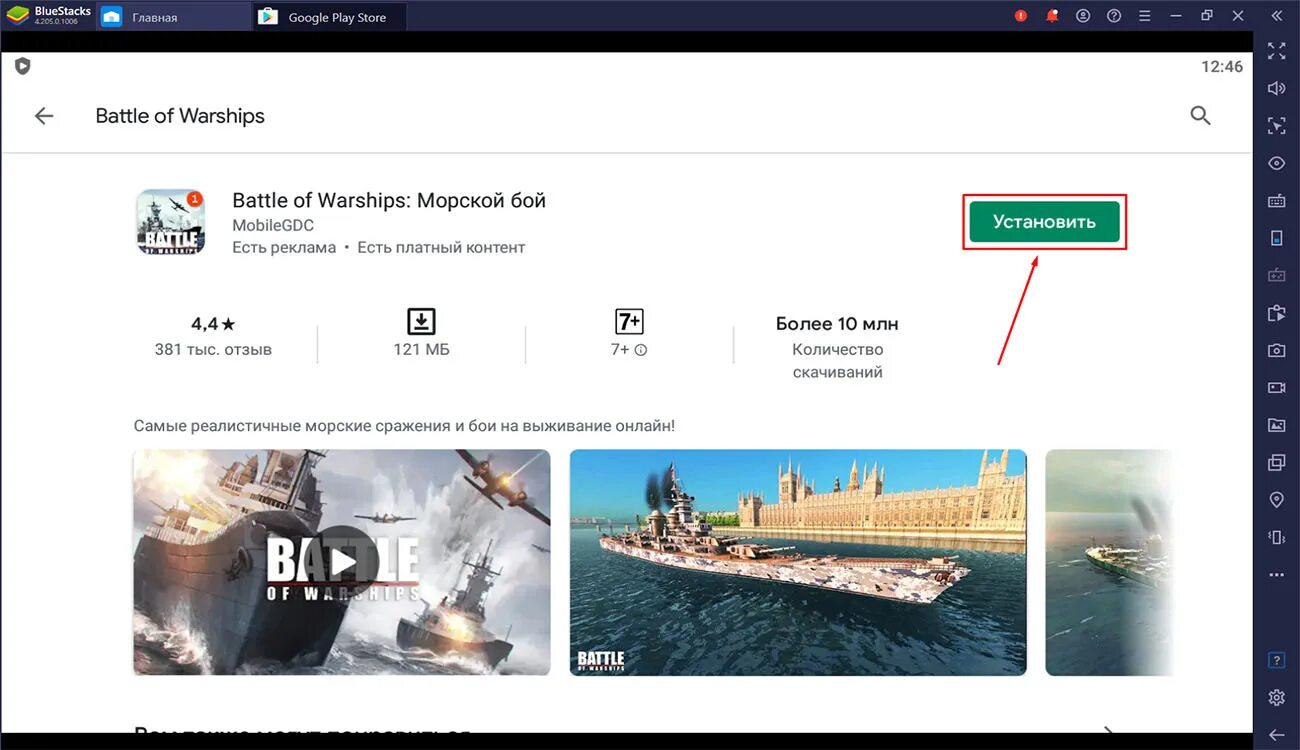Open the sidebar help question mark

point(1276,660)
